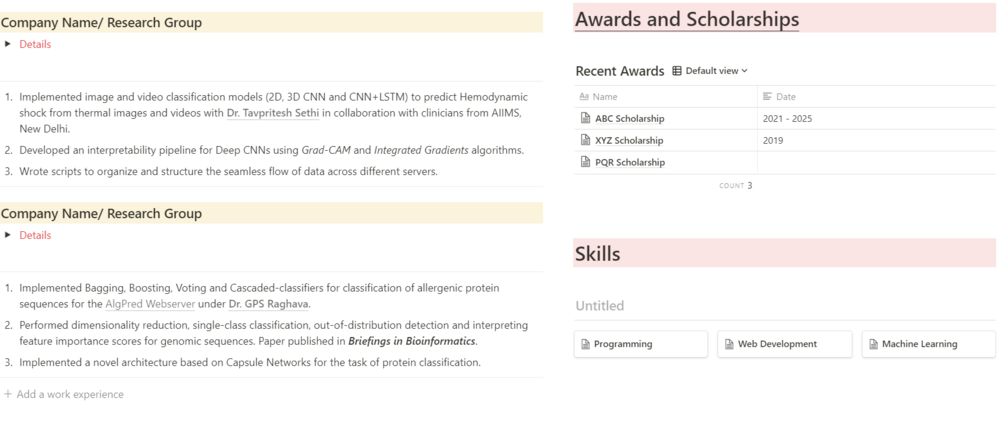Click the Machine Learning card page icon
The image size is (1005, 421).
click(873, 344)
